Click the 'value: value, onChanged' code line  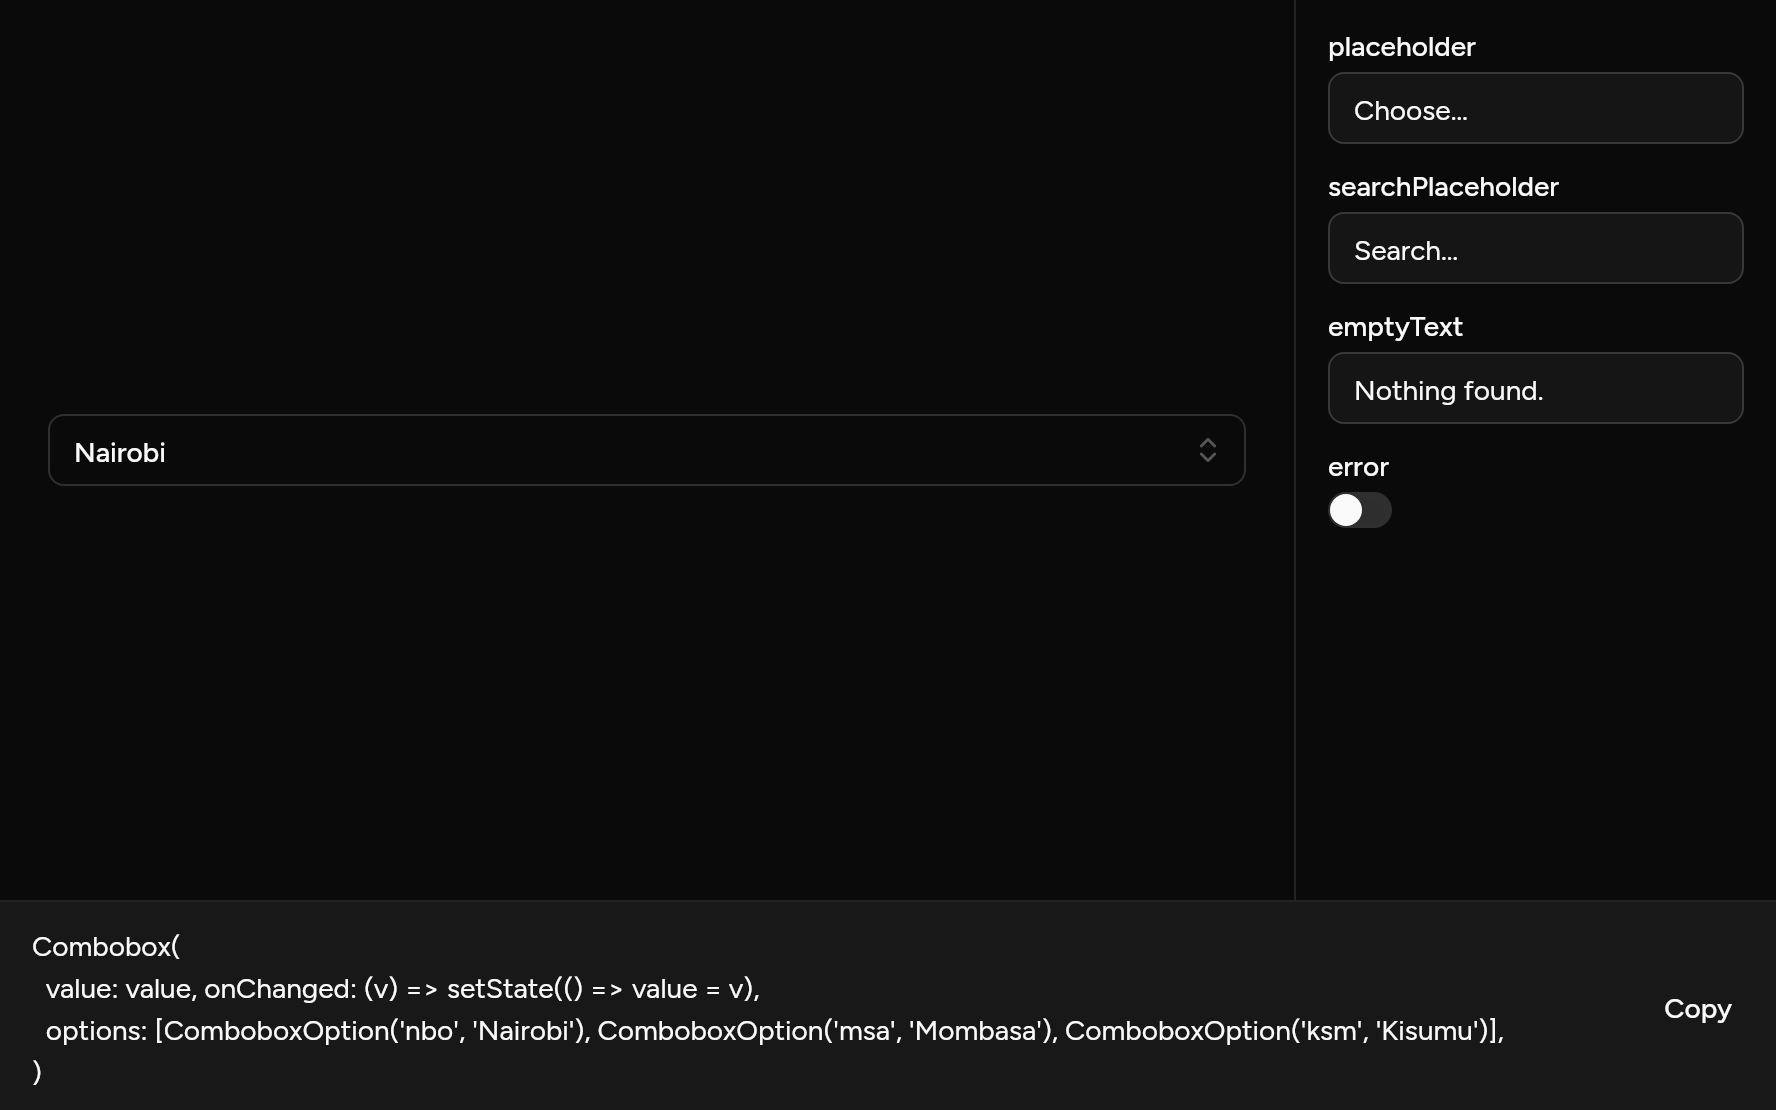[x=402, y=989]
